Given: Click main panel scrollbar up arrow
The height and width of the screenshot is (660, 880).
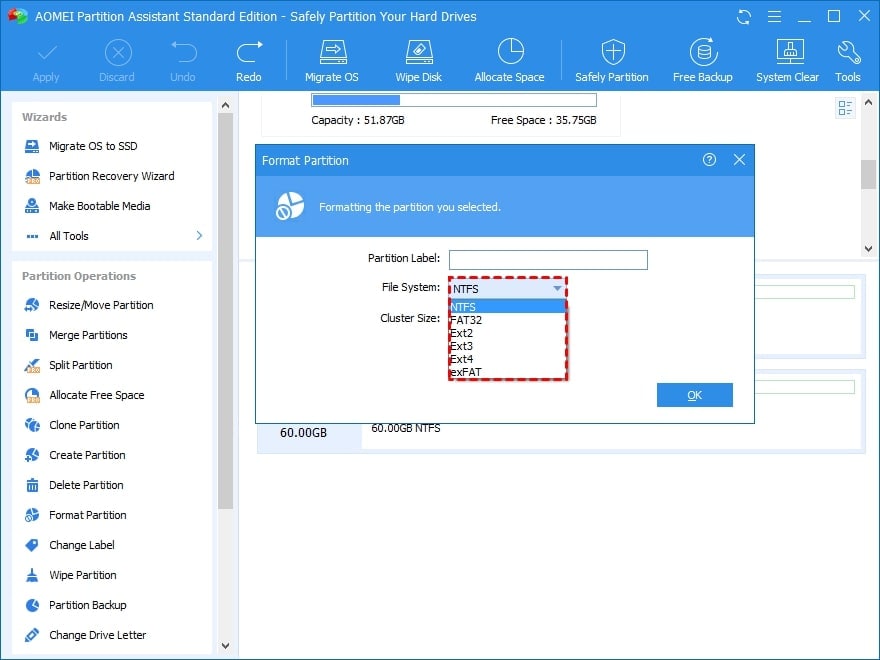Looking at the screenshot, I should pyautogui.click(x=868, y=102).
